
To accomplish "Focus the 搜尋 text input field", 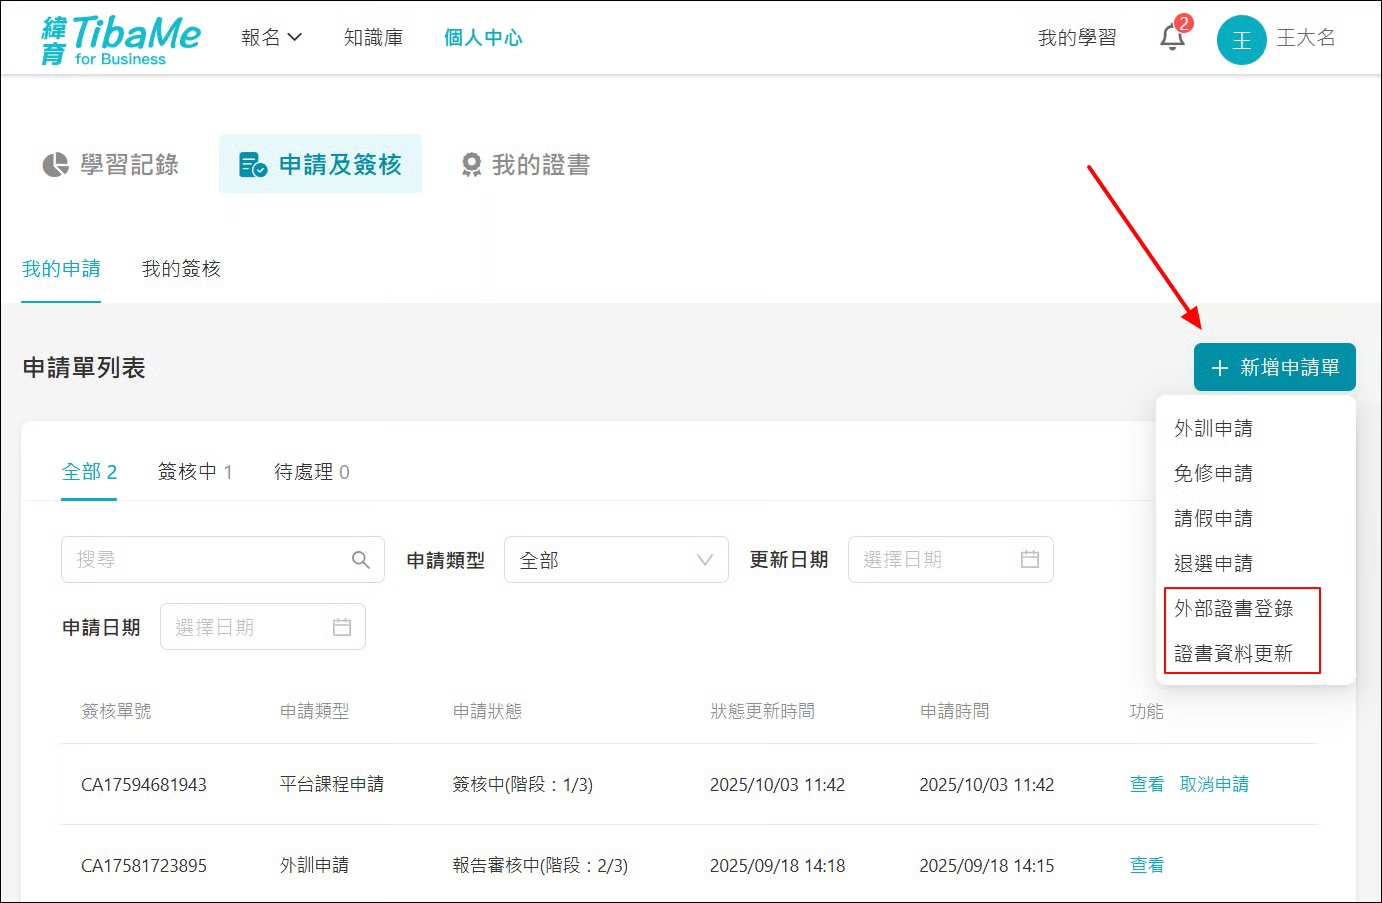I will coord(205,560).
